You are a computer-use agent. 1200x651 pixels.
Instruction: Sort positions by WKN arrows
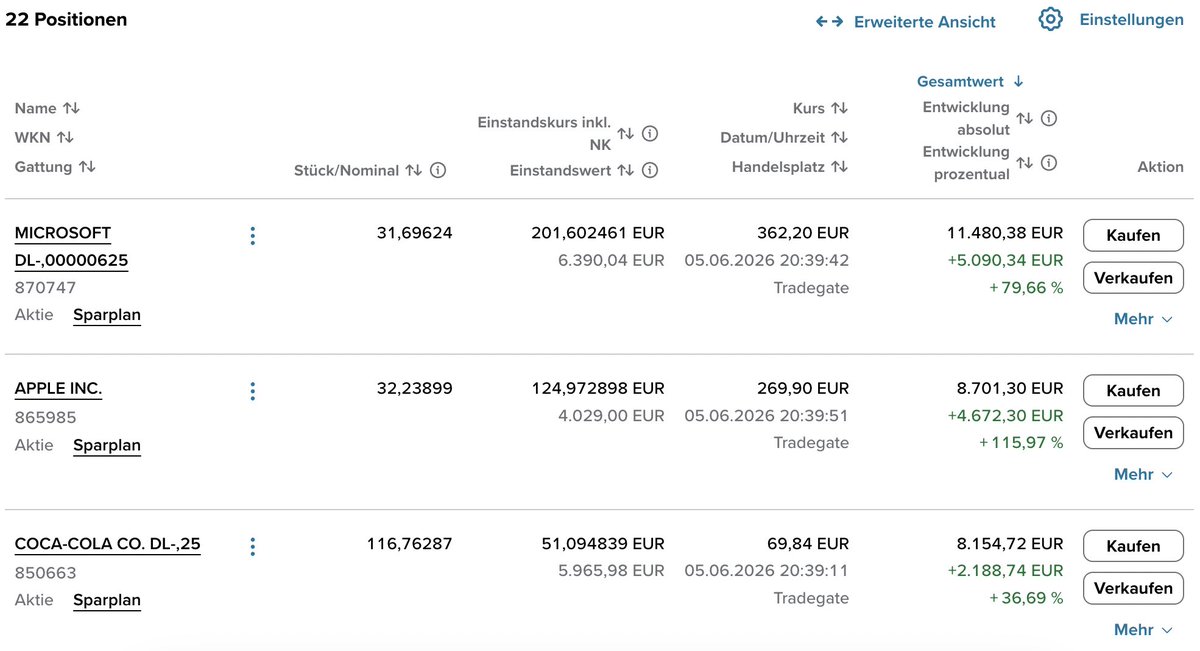(x=65, y=137)
